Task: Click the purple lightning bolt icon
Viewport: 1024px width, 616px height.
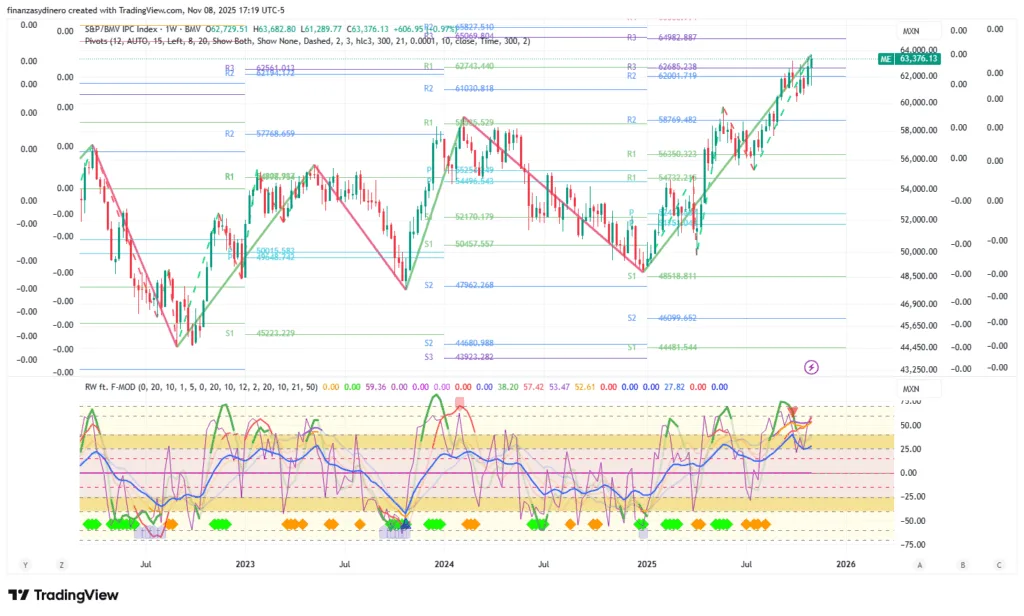Action: pyautogui.click(x=812, y=367)
